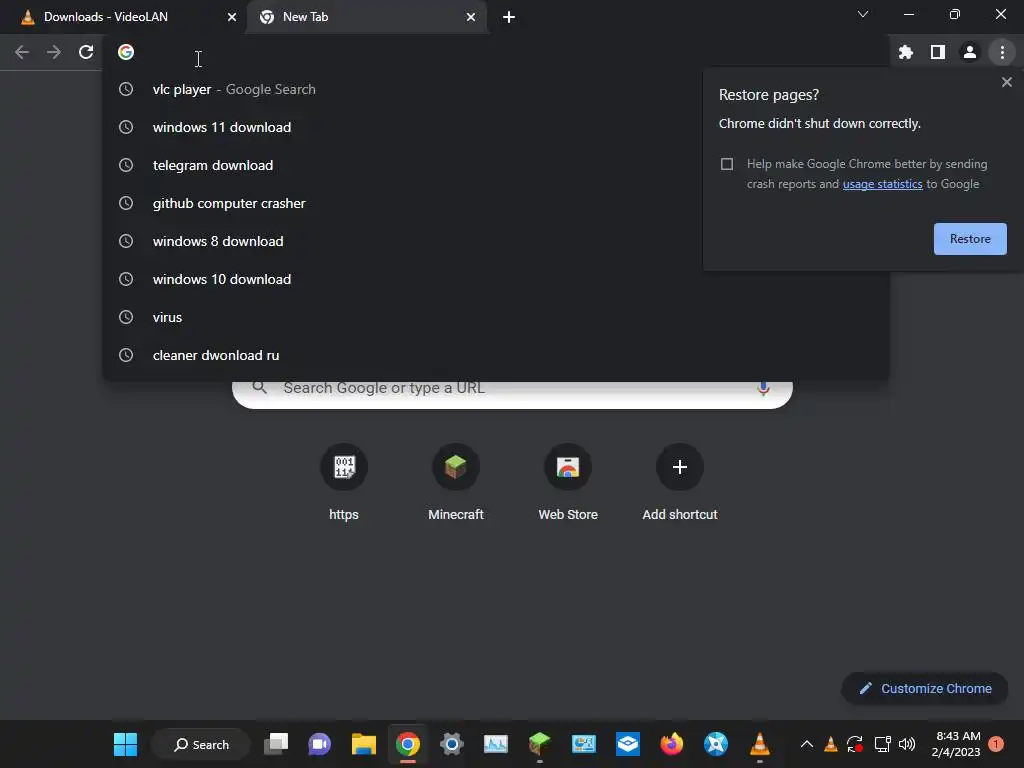Click the Restore button

point(970,239)
